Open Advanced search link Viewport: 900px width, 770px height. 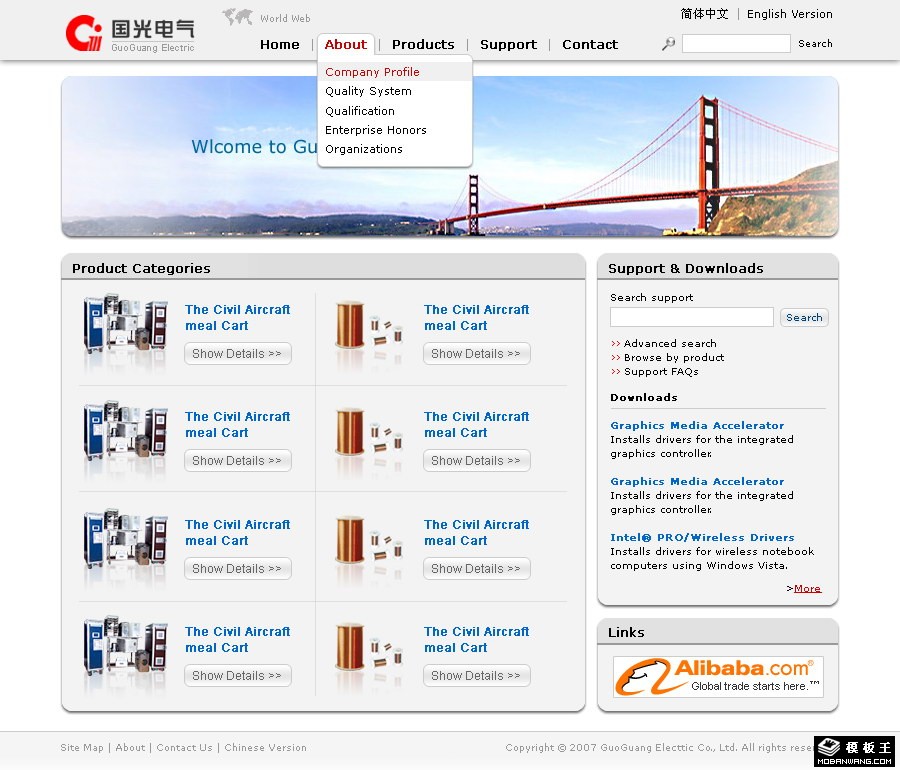click(670, 343)
